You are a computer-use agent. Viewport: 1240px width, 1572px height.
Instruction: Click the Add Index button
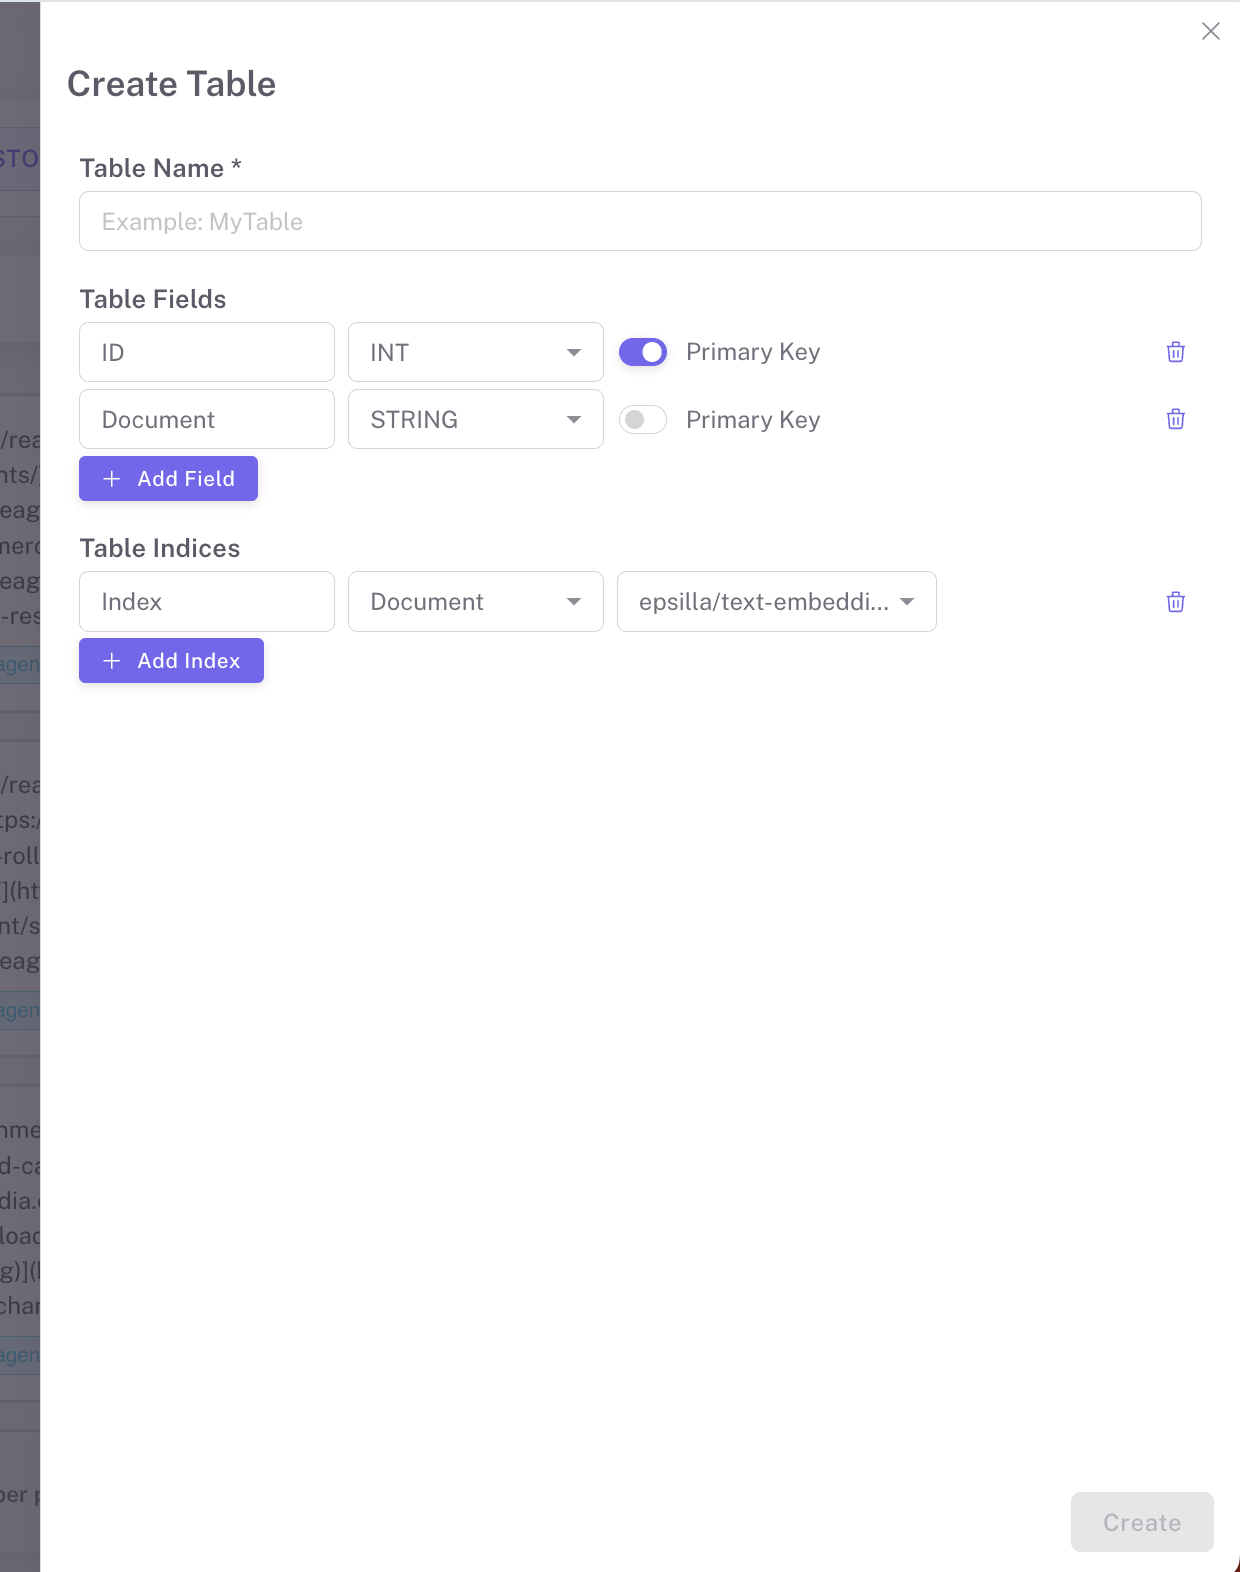coord(171,661)
